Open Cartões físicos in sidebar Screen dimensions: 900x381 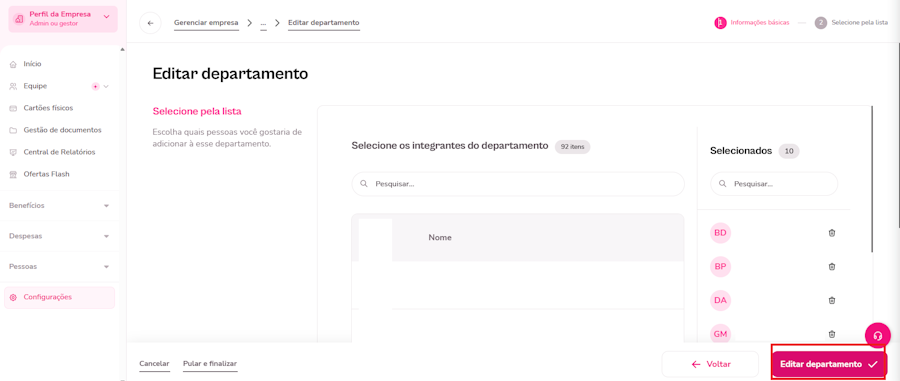48,108
